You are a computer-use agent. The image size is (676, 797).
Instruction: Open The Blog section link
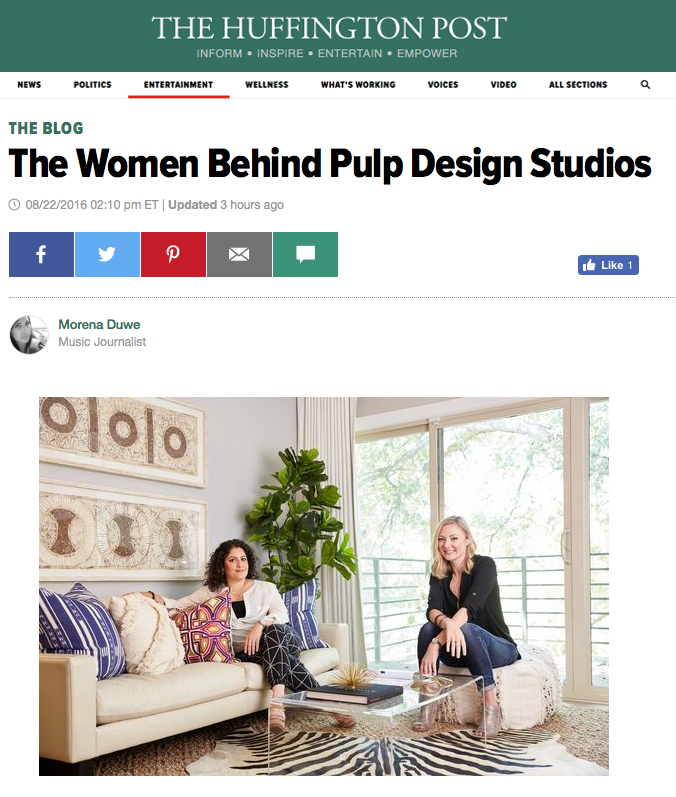click(x=46, y=128)
